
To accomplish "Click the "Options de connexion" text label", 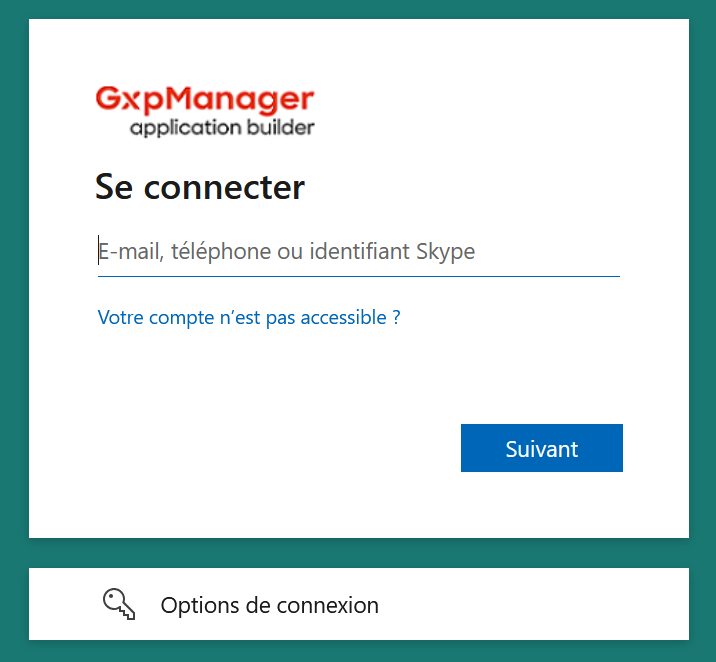I will click(x=269, y=605).
